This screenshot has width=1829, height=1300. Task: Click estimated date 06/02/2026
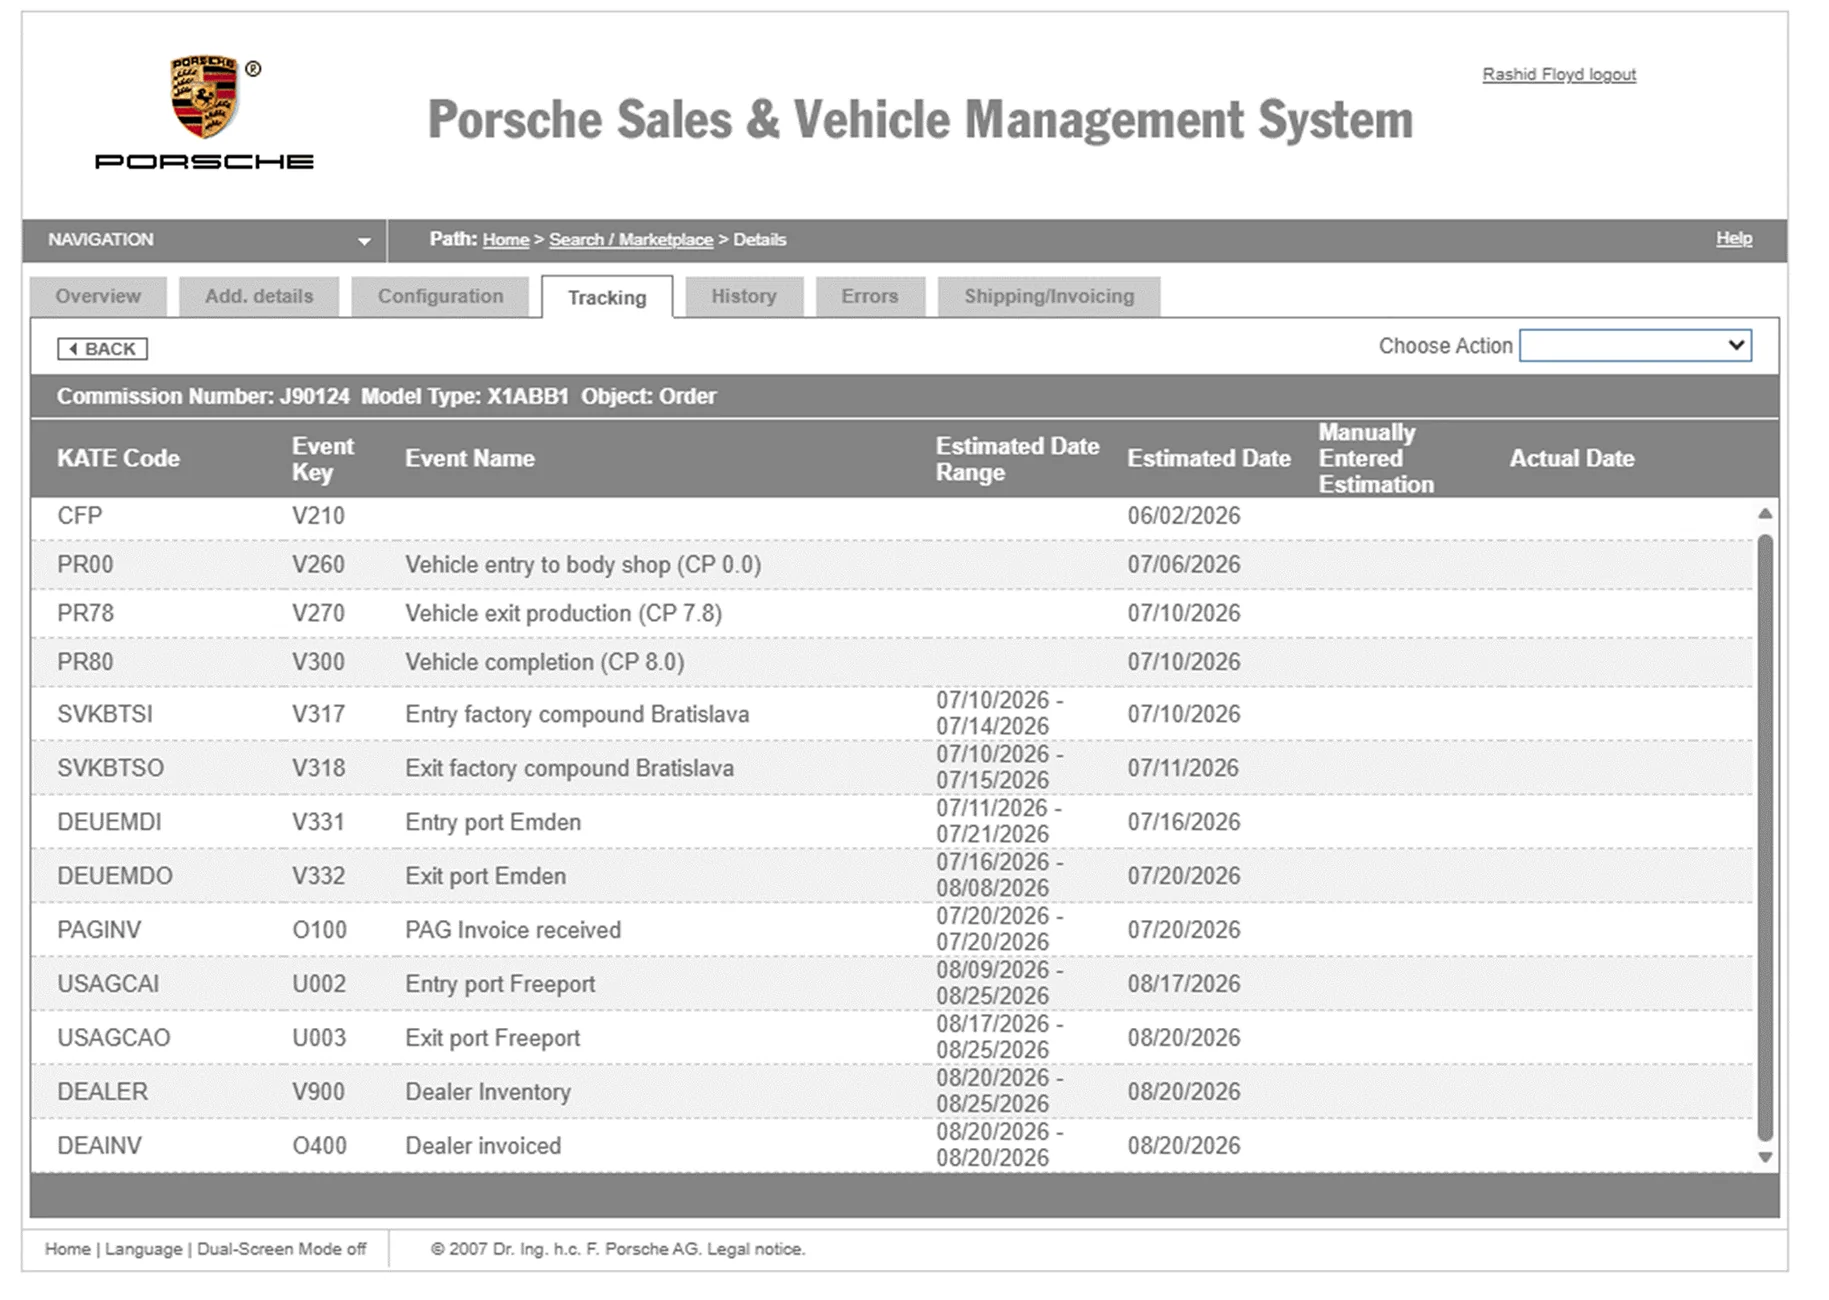(1184, 516)
